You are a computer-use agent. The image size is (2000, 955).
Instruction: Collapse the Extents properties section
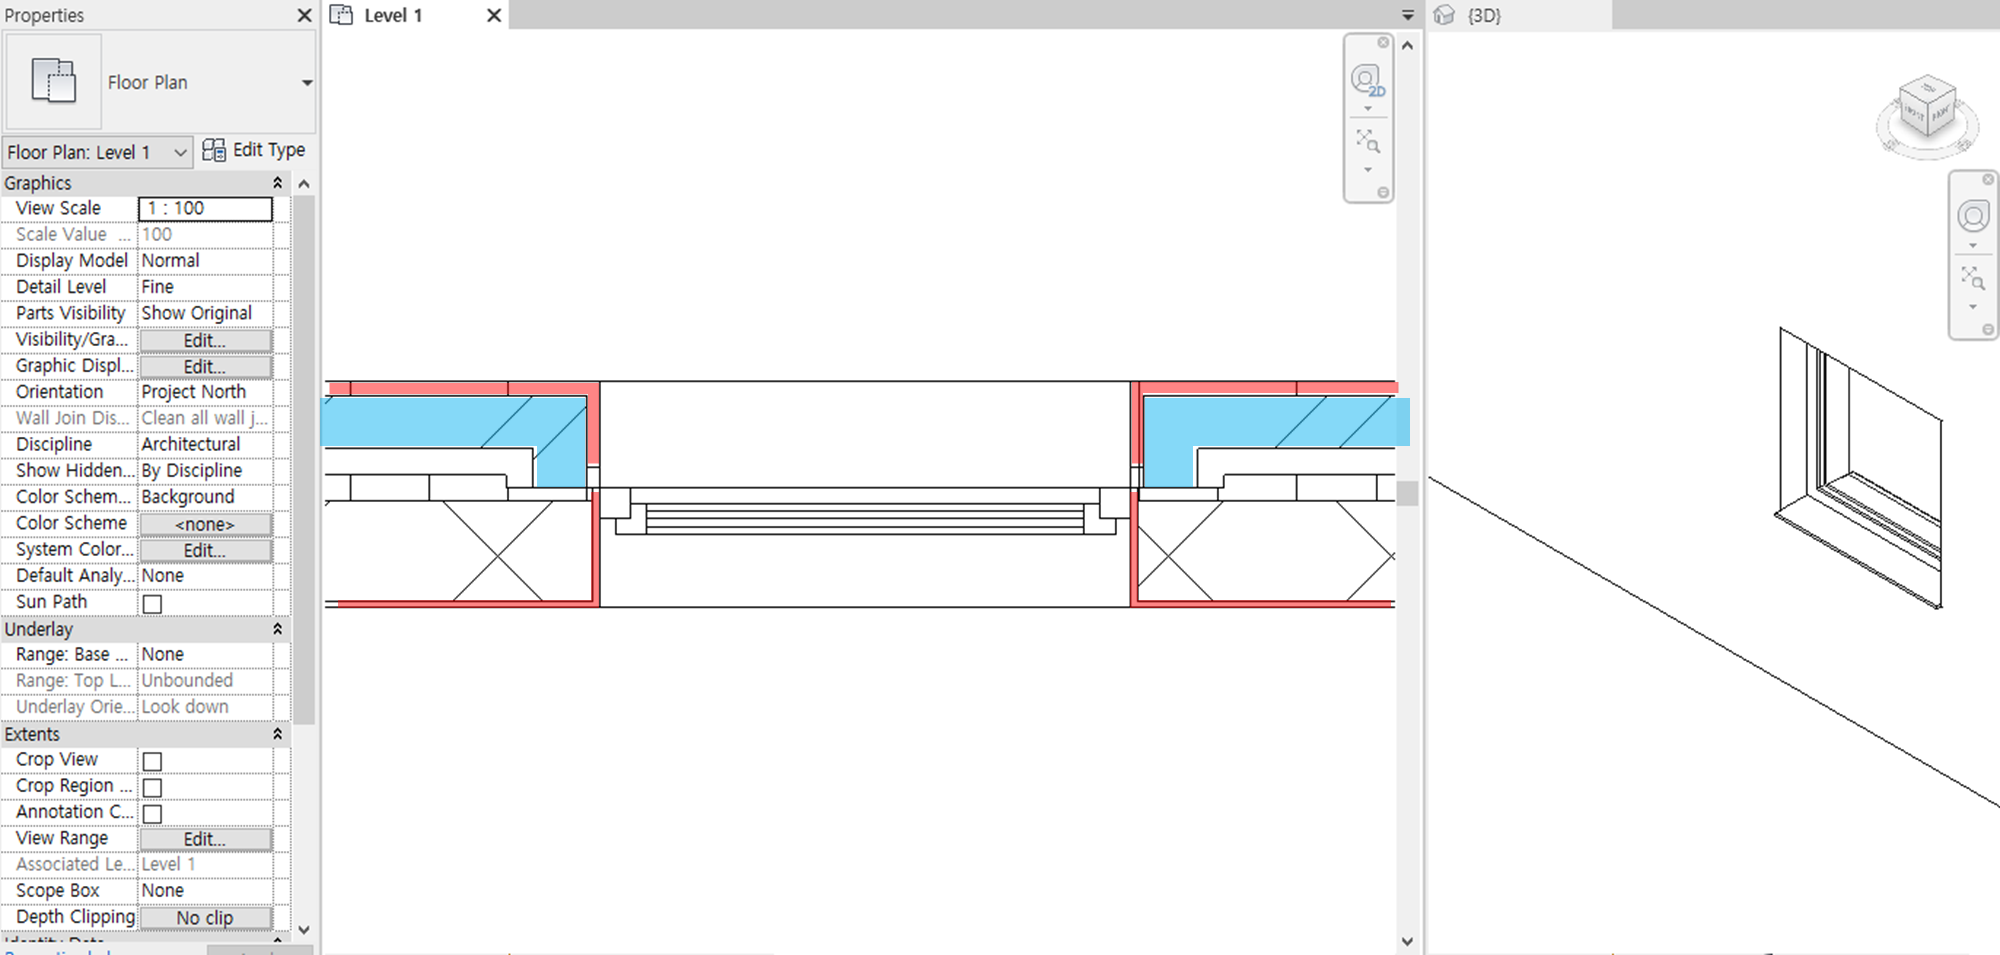pyautogui.click(x=277, y=734)
